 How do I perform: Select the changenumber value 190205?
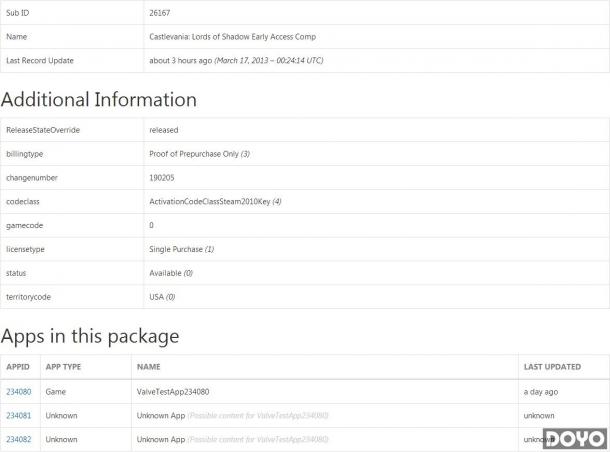click(162, 178)
